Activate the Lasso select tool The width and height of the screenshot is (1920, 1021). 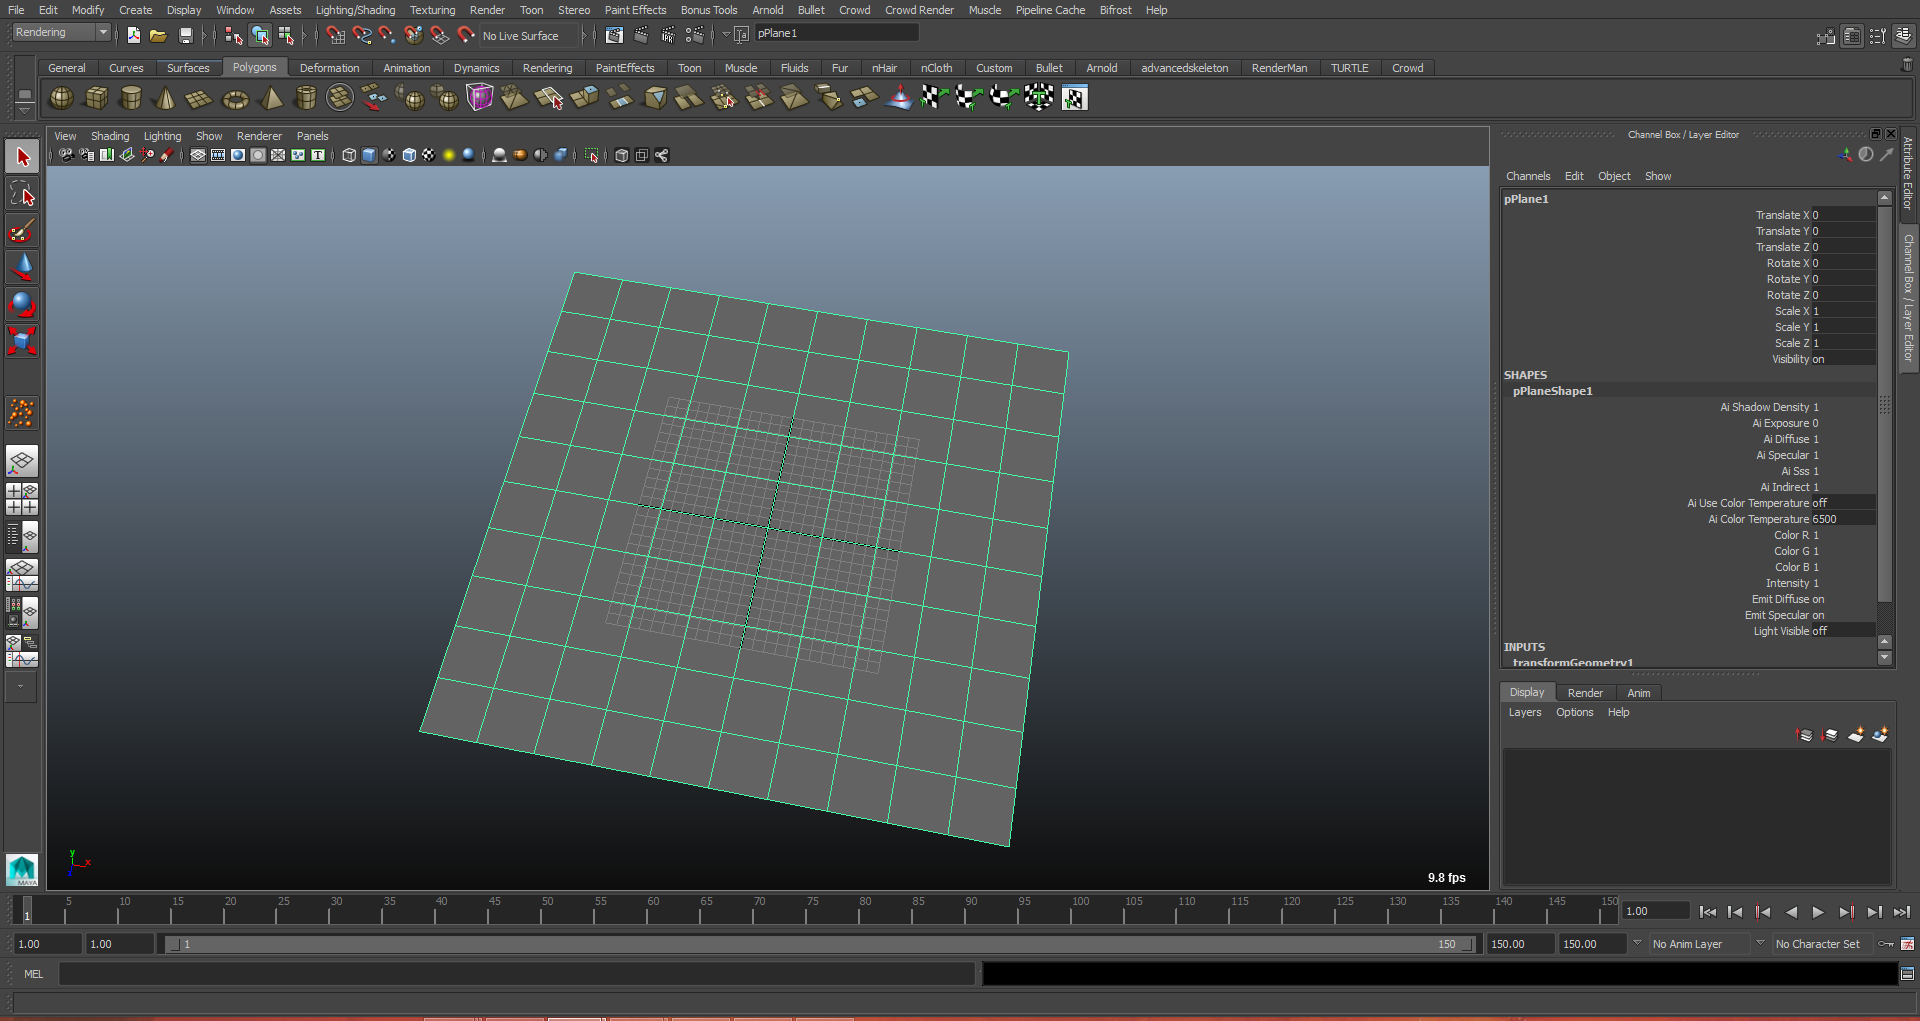[x=22, y=194]
